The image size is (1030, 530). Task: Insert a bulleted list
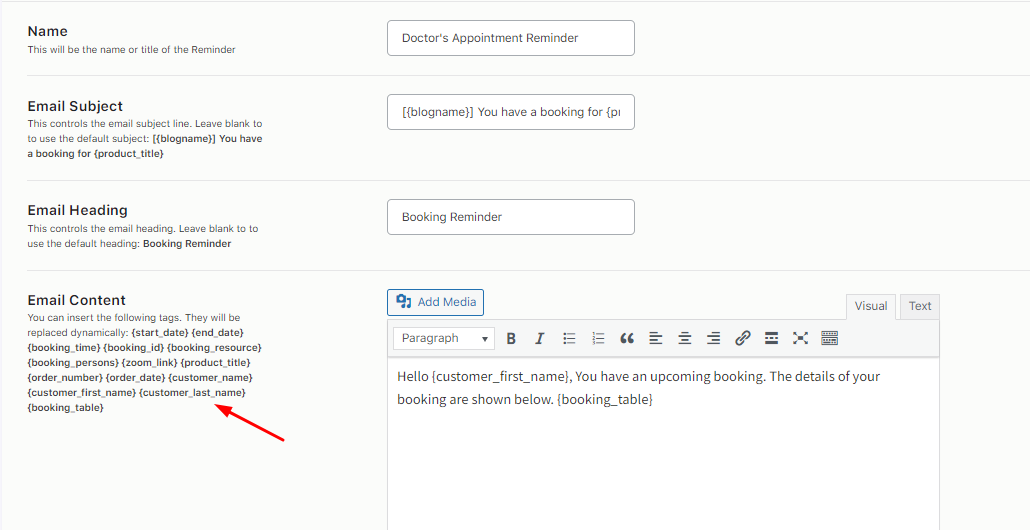(569, 338)
